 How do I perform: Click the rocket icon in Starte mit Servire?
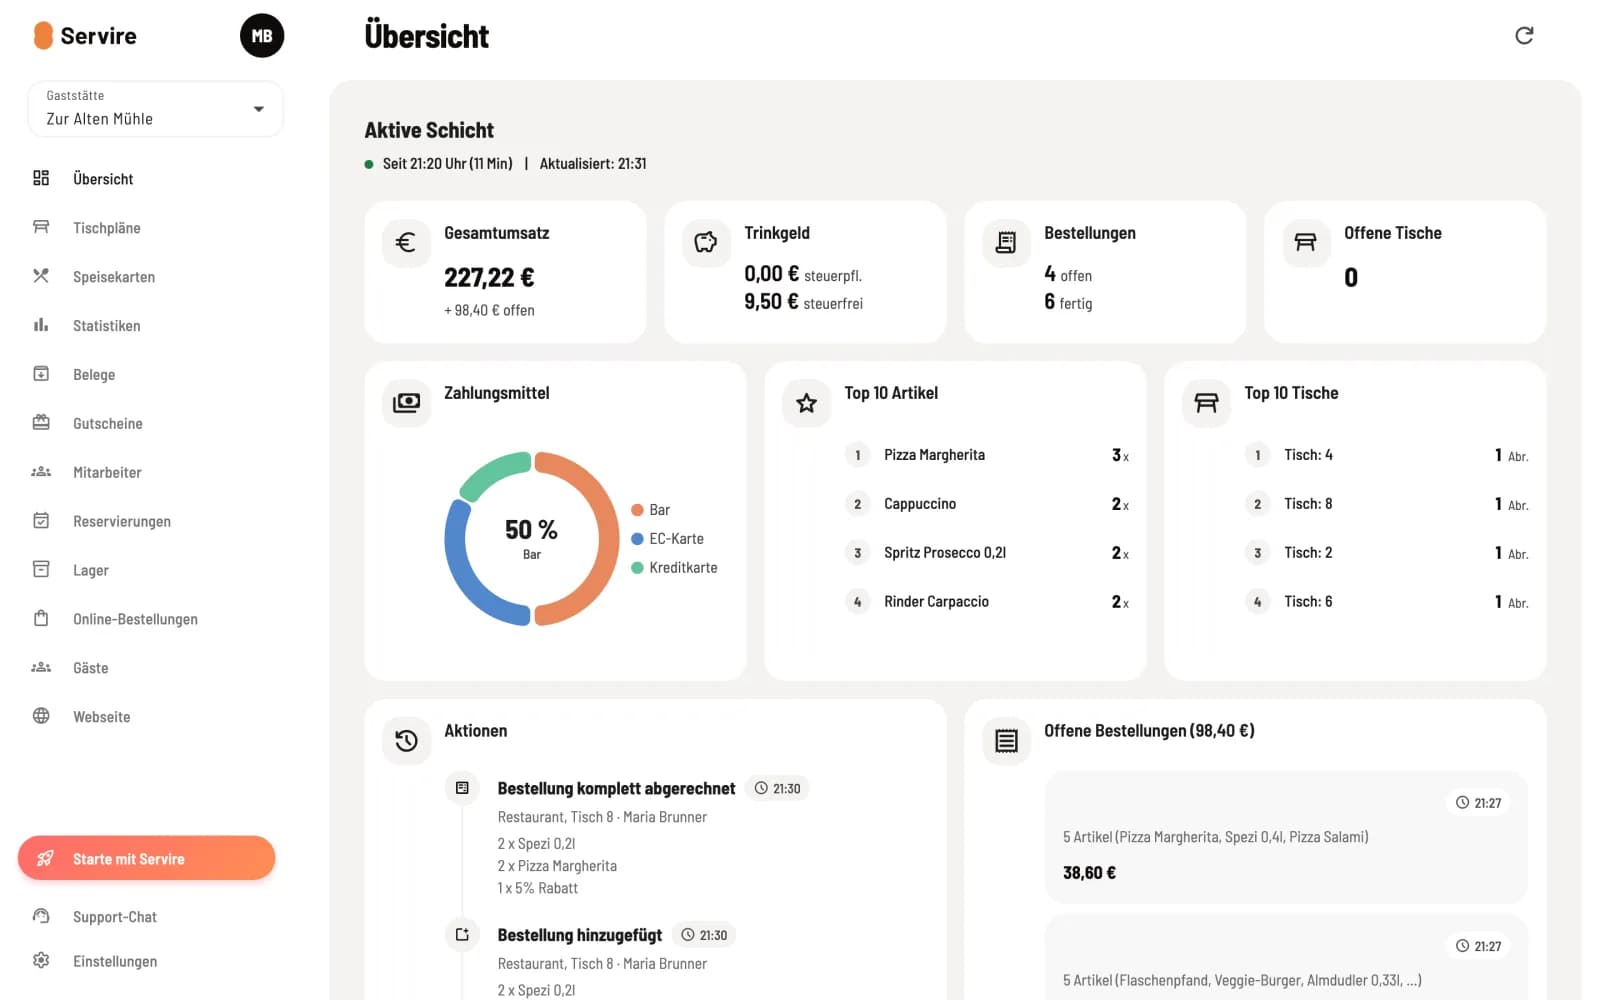(x=45, y=858)
